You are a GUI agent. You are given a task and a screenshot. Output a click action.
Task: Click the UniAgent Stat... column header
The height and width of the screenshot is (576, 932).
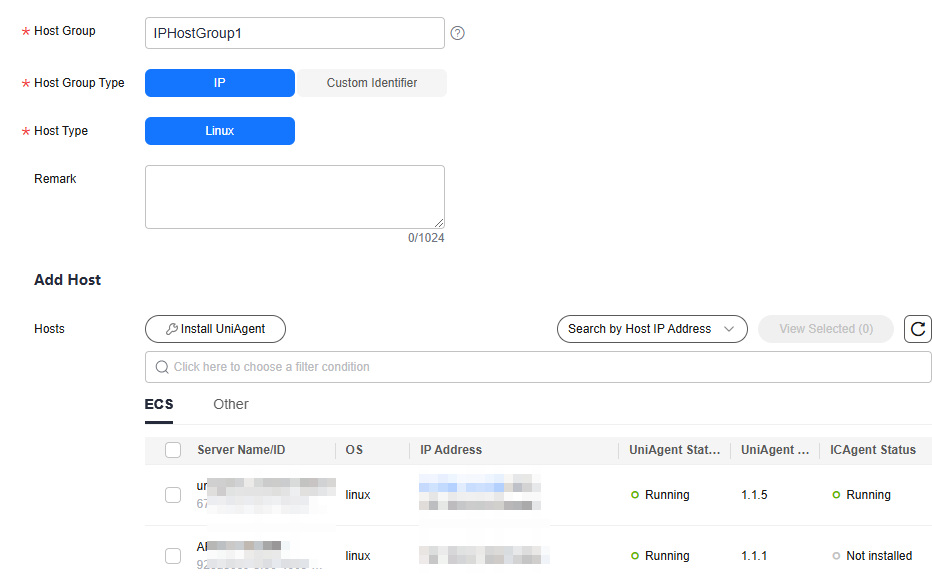(675, 450)
